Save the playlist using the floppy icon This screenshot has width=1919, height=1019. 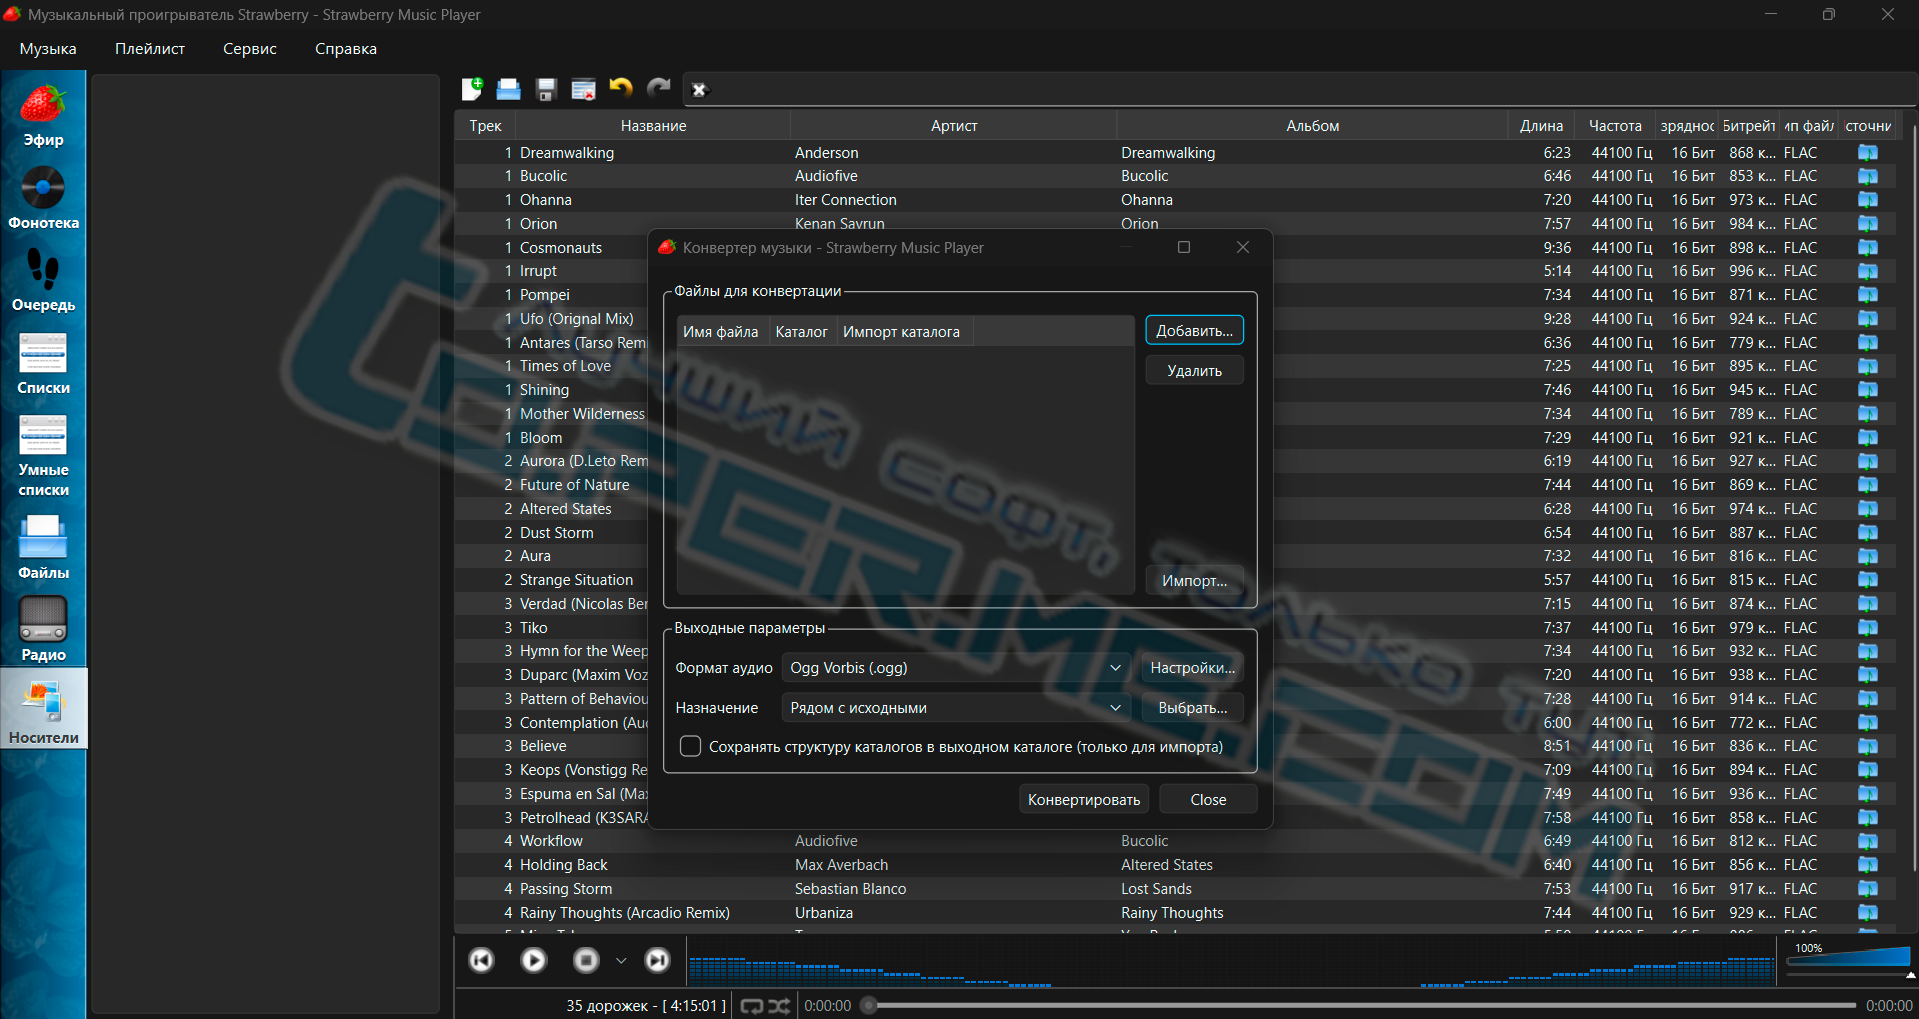click(x=546, y=89)
